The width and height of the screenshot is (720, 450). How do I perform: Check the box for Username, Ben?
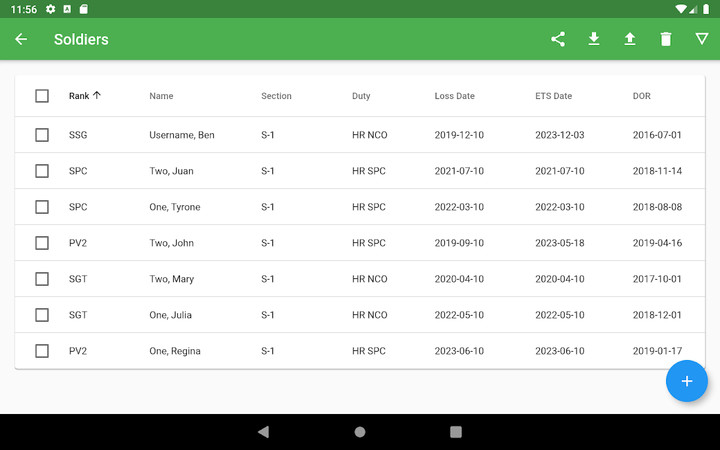(x=42, y=135)
